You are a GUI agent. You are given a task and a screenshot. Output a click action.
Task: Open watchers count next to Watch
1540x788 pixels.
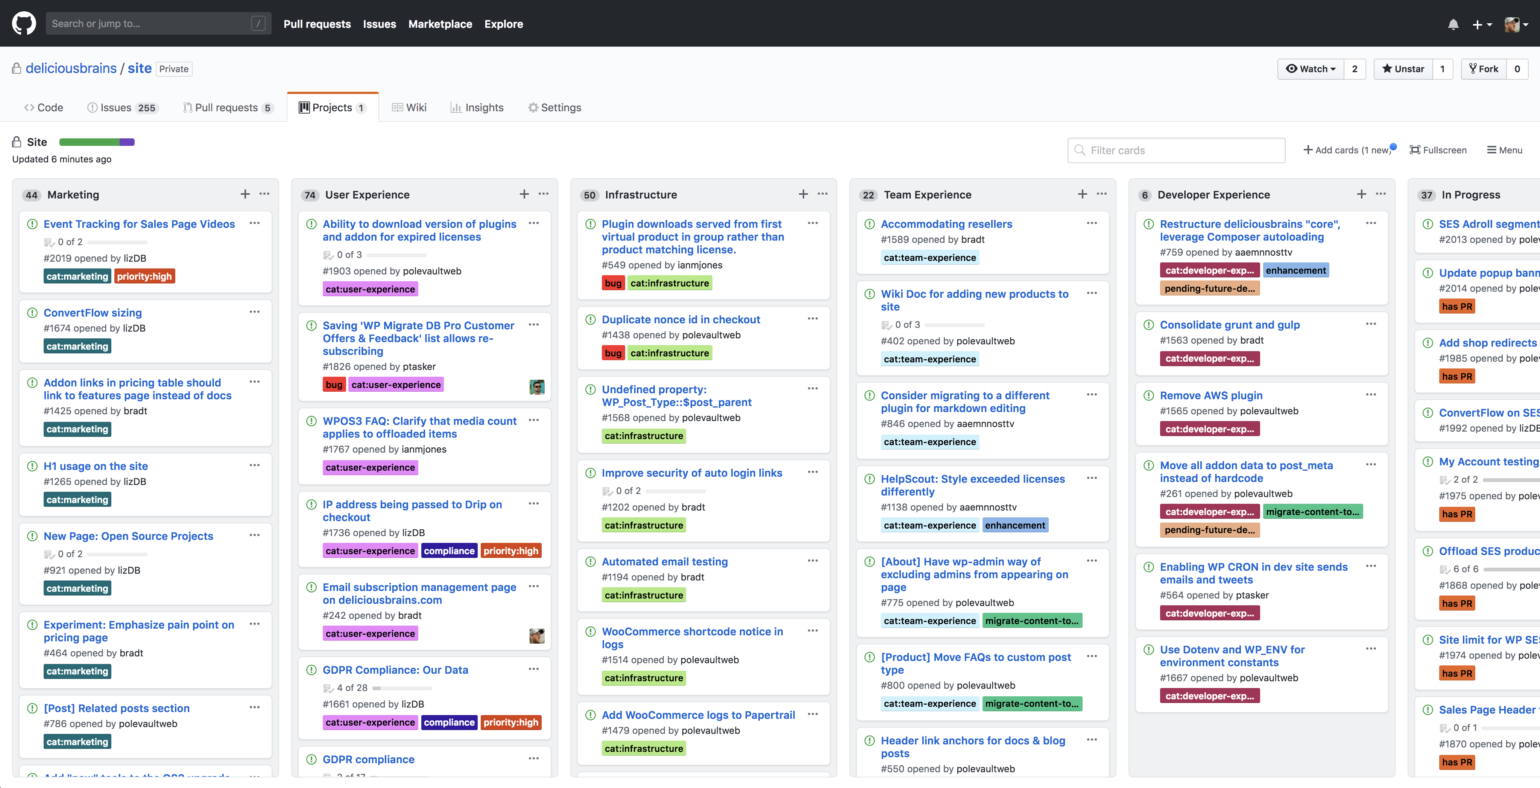(1355, 69)
